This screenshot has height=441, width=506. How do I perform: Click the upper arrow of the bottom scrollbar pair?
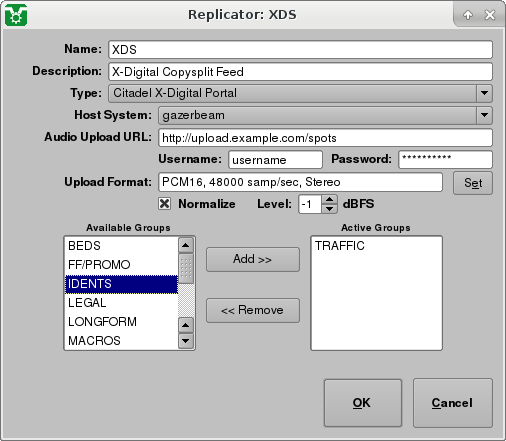click(x=186, y=325)
